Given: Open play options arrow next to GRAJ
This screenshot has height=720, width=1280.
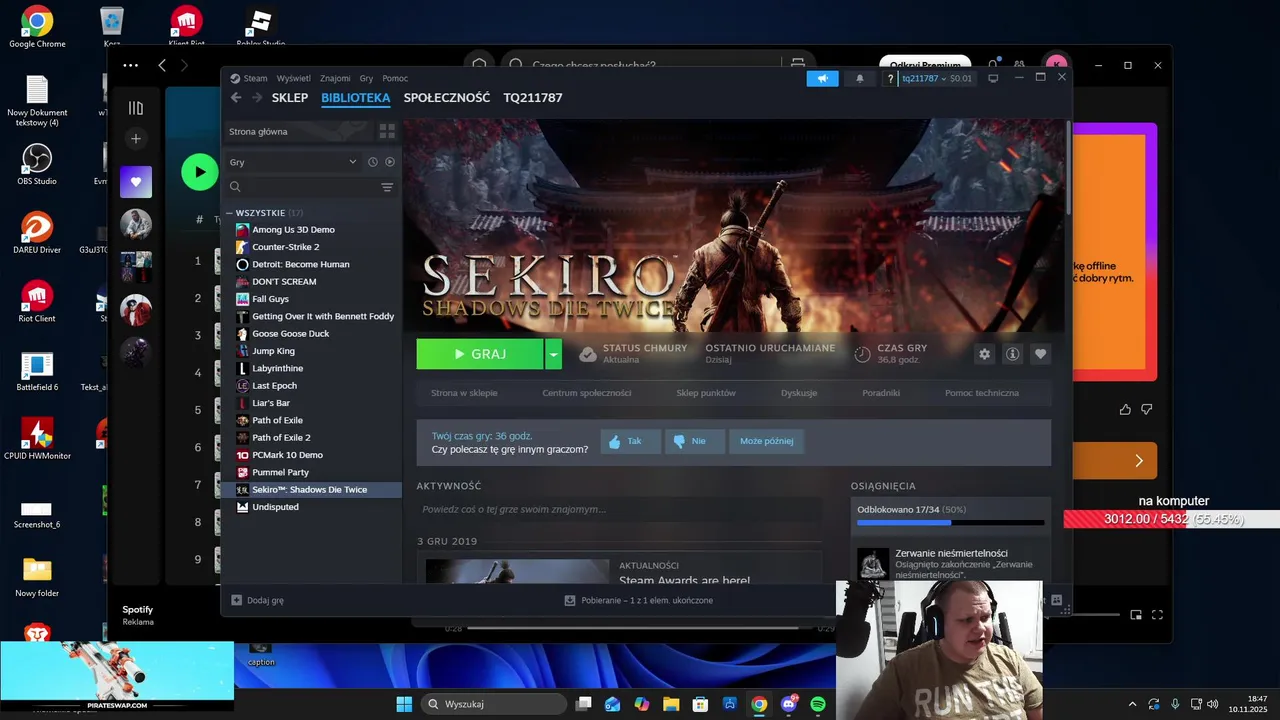Looking at the screenshot, I should [x=553, y=354].
